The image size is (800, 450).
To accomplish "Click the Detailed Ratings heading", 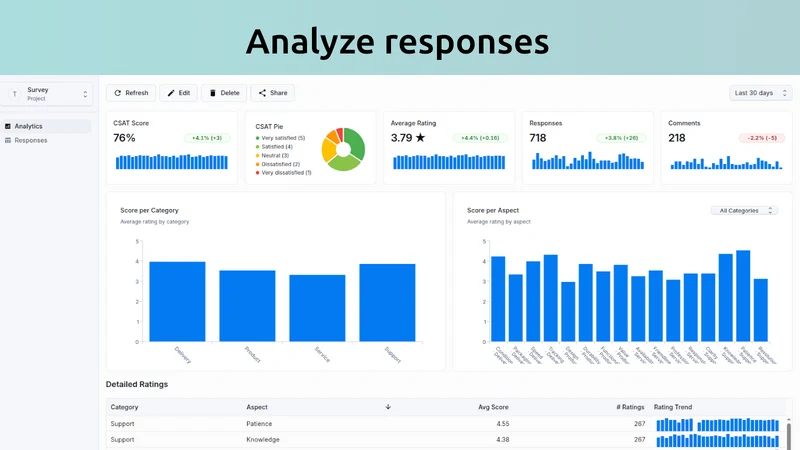I will (x=137, y=384).
